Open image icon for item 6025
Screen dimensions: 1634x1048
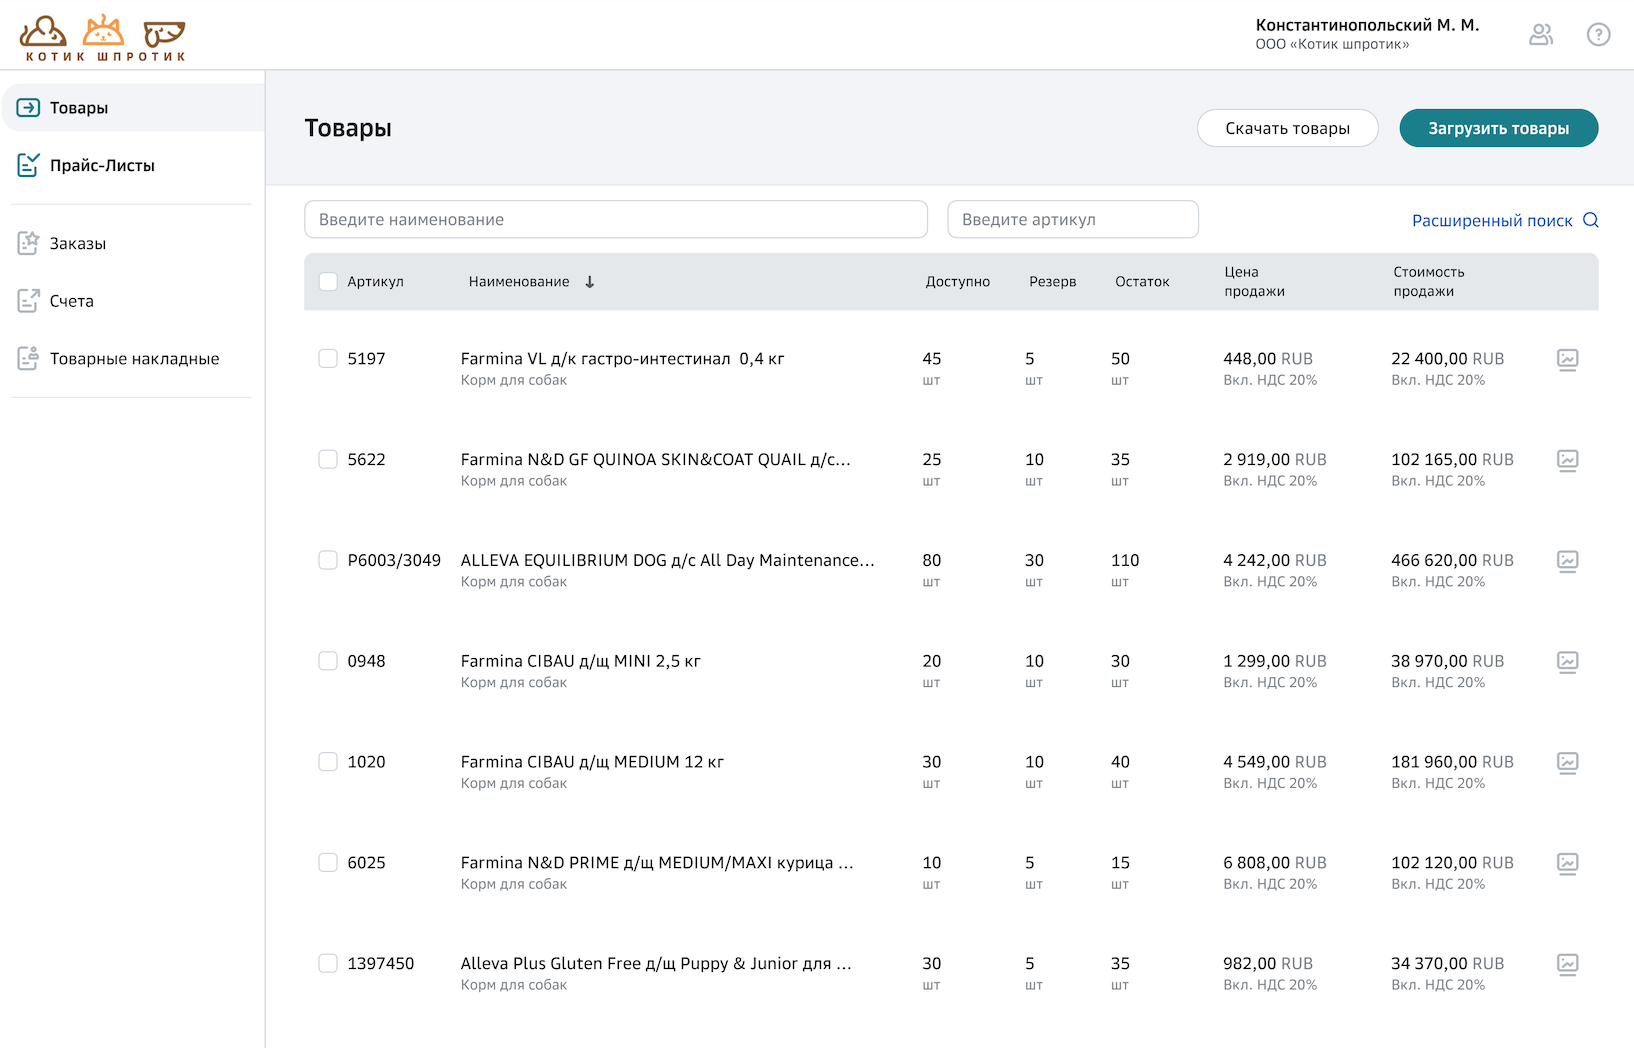pyautogui.click(x=1567, y=864)
